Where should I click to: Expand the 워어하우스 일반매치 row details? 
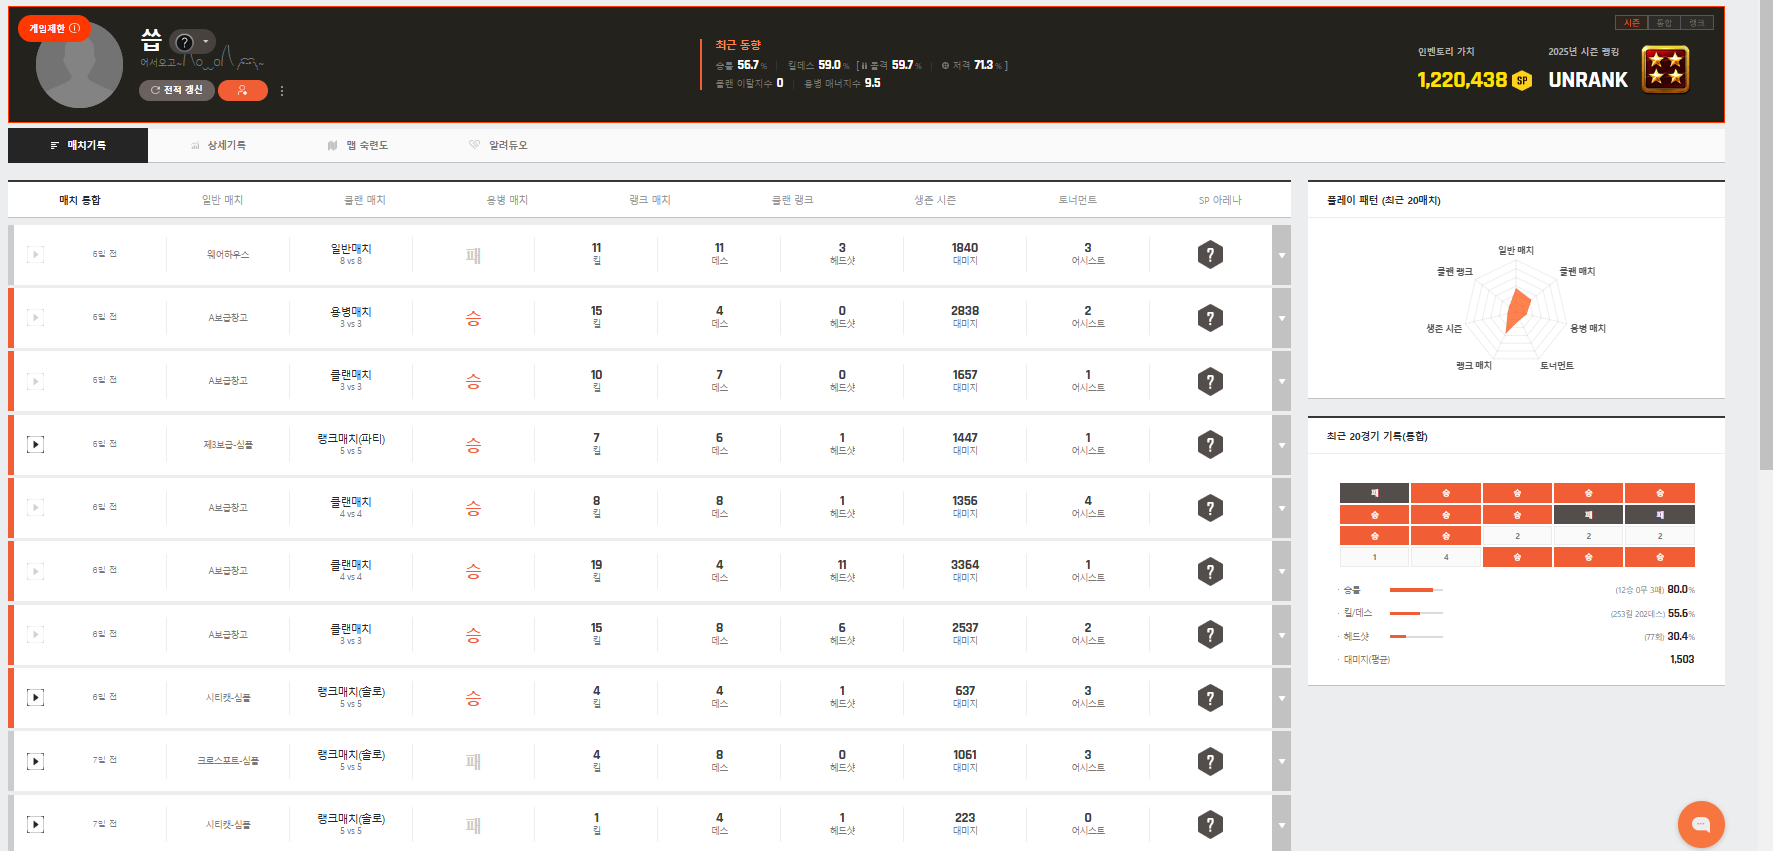coord(1281,255)
